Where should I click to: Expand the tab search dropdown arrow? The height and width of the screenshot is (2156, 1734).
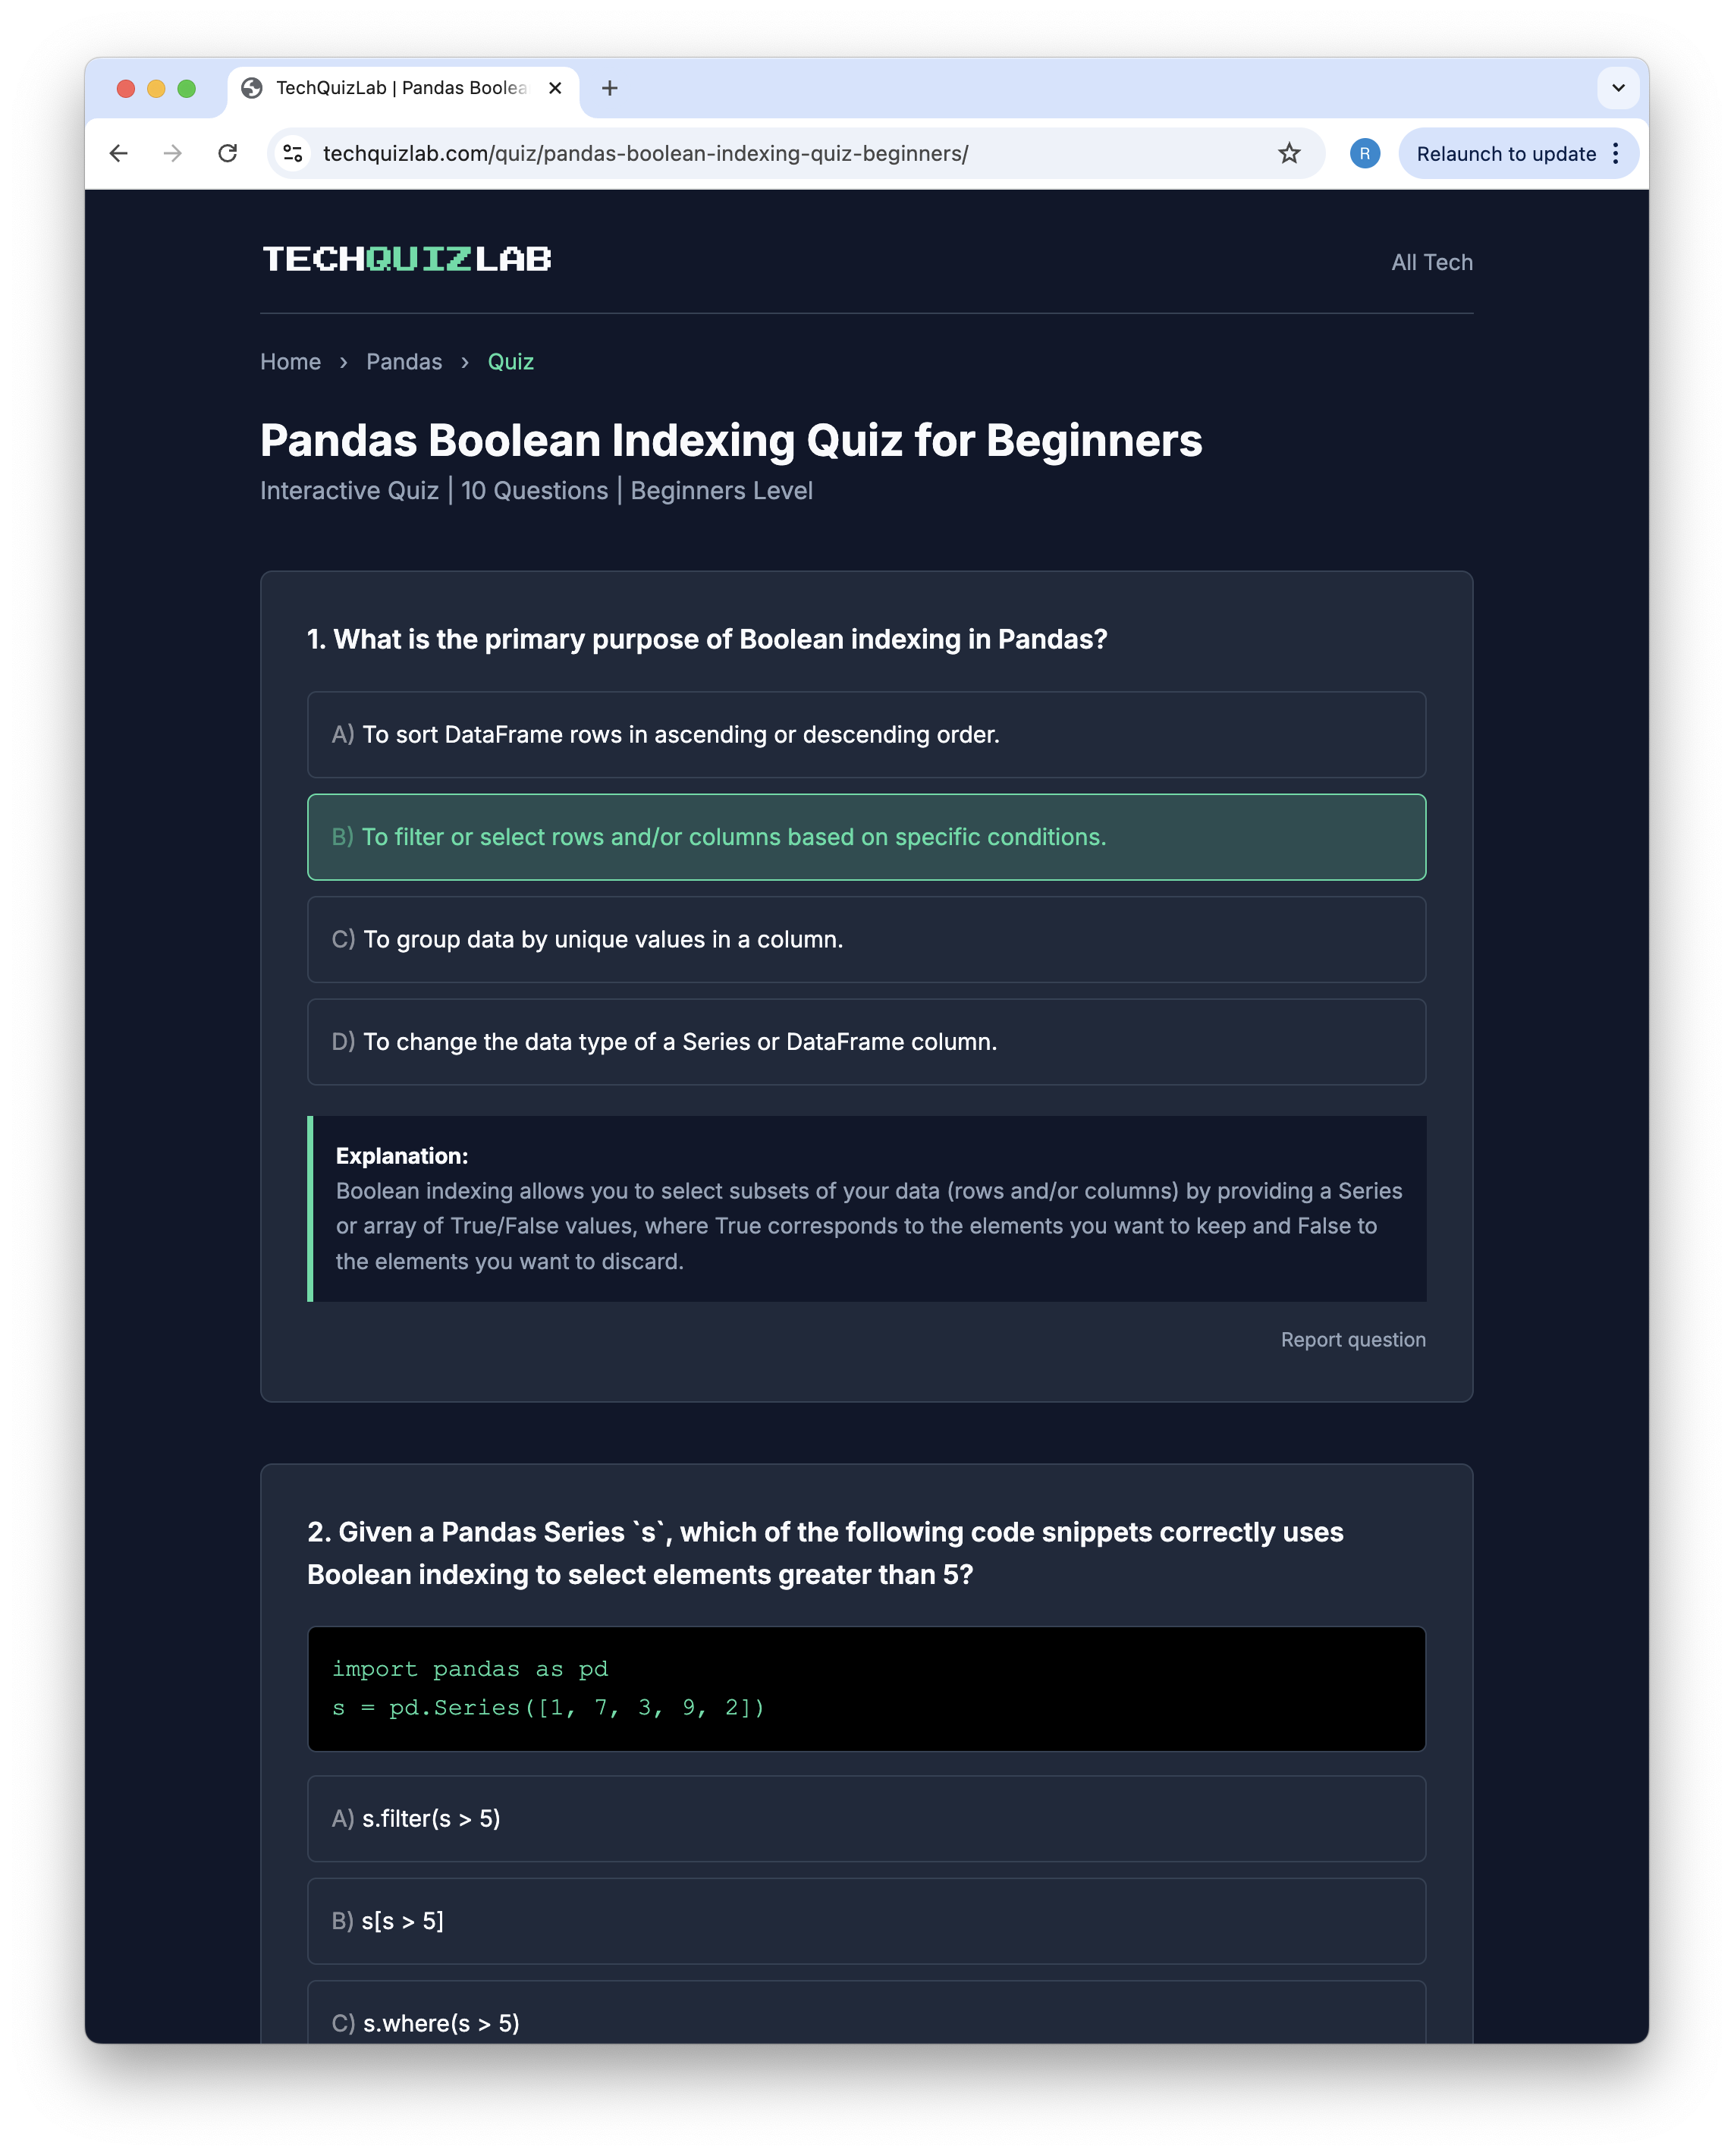(x=1618, y=88)
